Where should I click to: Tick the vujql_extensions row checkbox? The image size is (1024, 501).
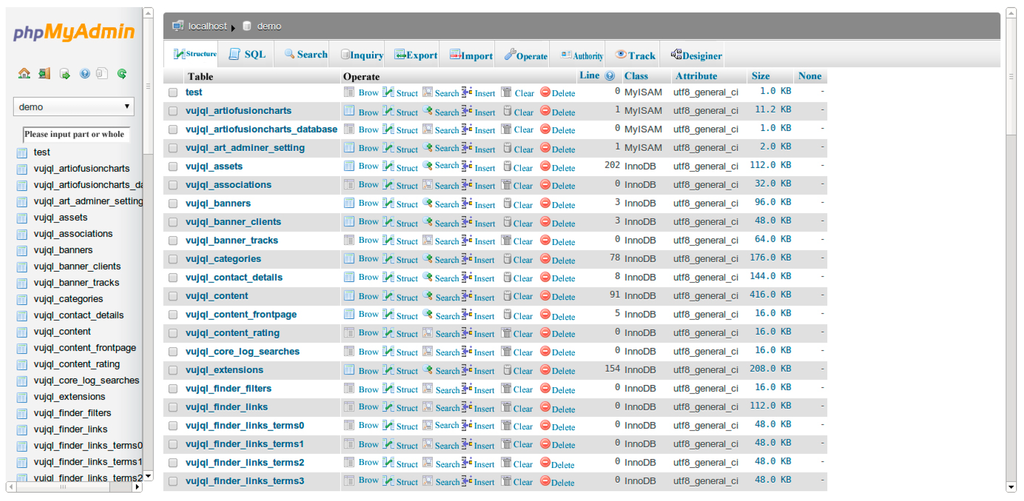pyautogui.click(x=173, y=370)
